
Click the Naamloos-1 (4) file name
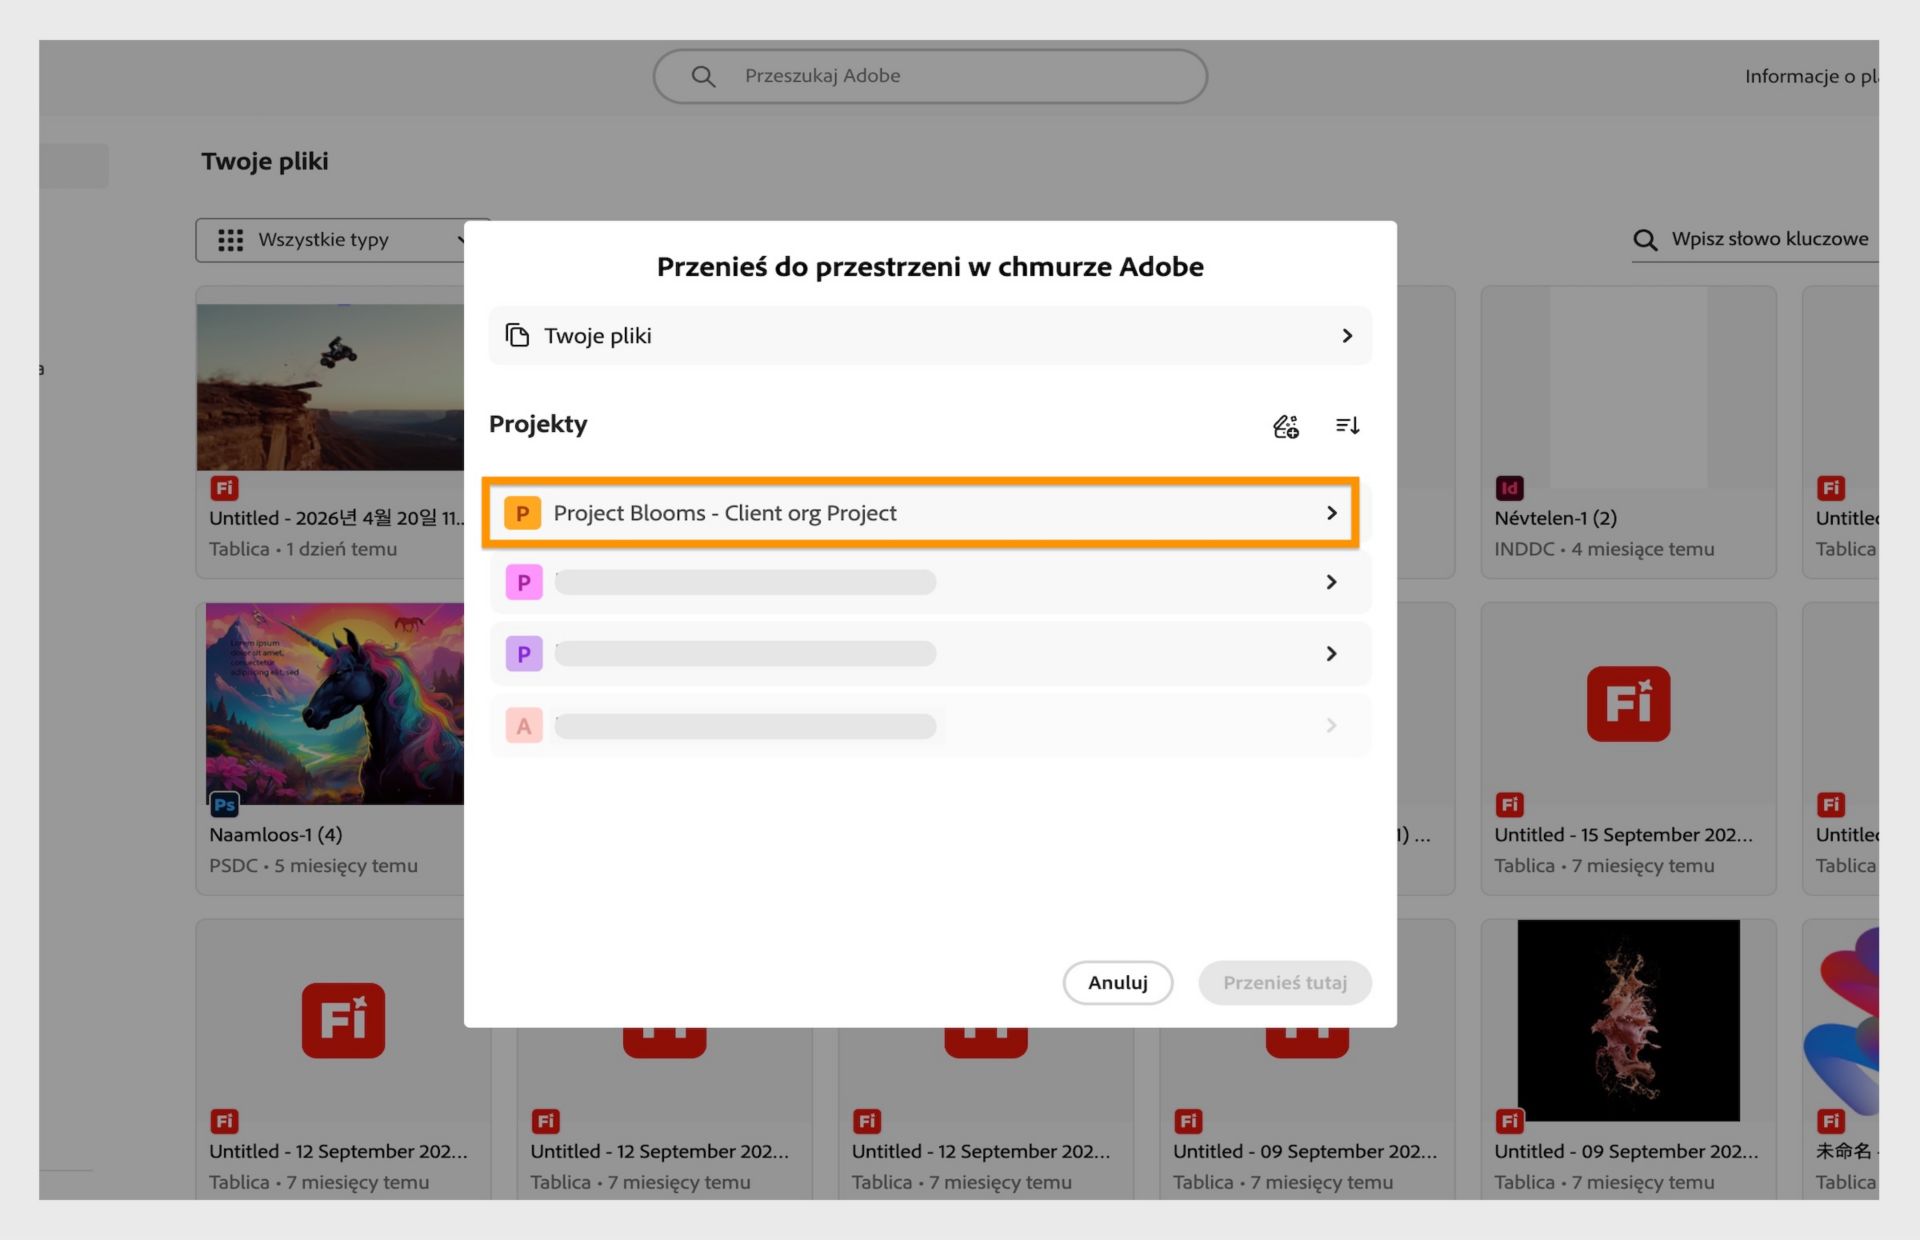(x=276, y=834)
